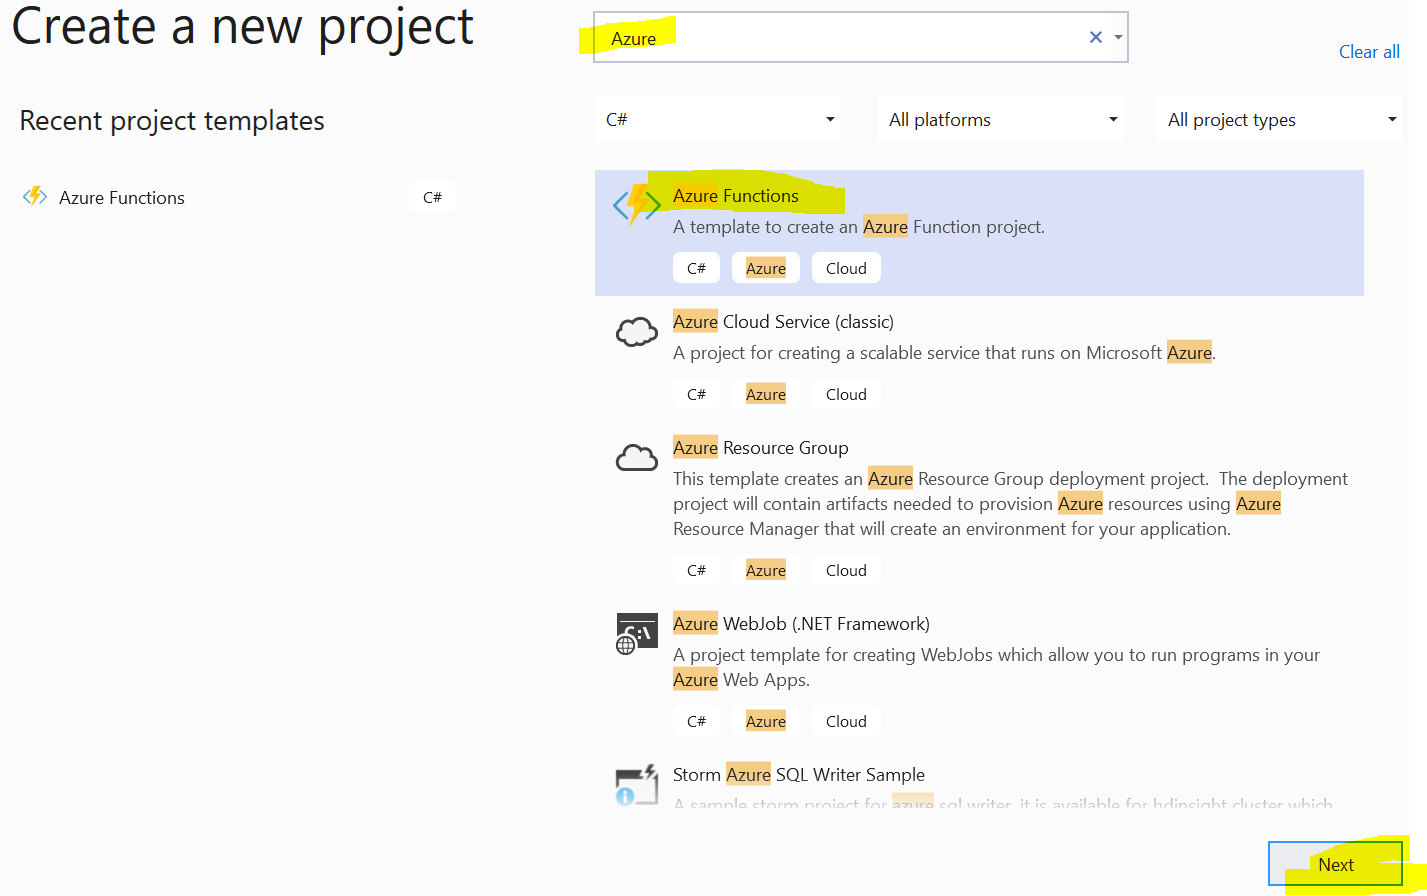
Task: Click the Azure Cloud Service cloud icon
Action: click(637, 332)
